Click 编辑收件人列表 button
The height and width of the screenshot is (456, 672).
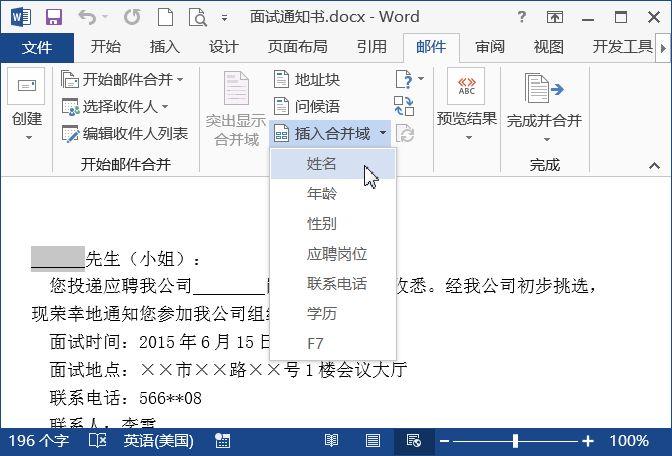[124, 134]
